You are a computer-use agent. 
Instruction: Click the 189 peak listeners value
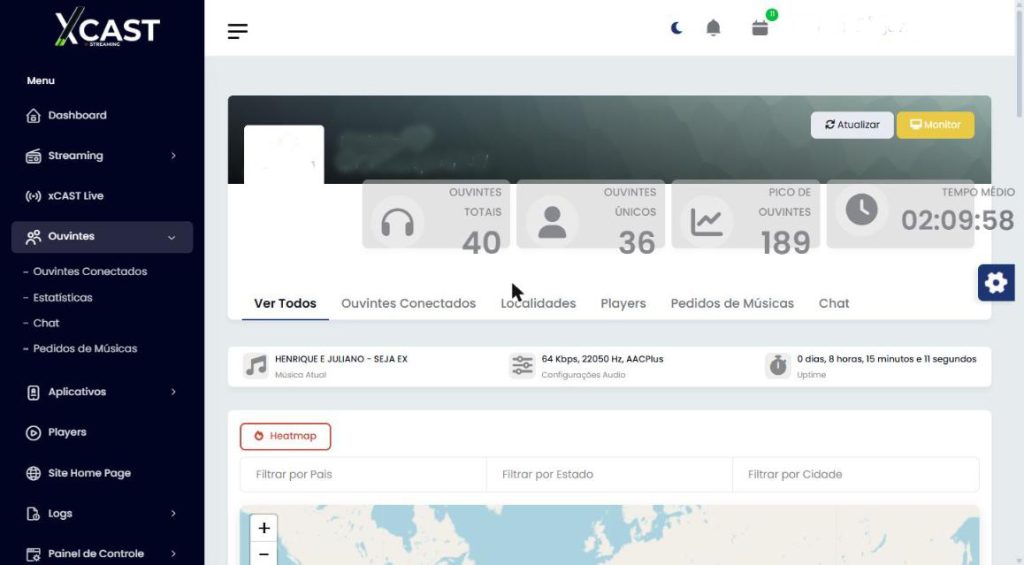[x=786, y=243]
